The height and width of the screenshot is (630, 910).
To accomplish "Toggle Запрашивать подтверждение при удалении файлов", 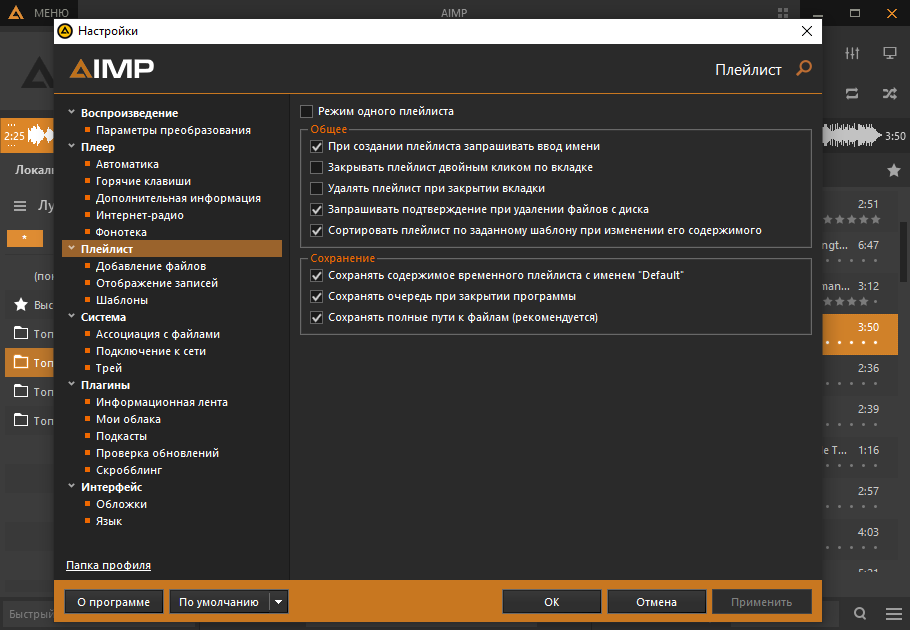I will tap(316, 209).
